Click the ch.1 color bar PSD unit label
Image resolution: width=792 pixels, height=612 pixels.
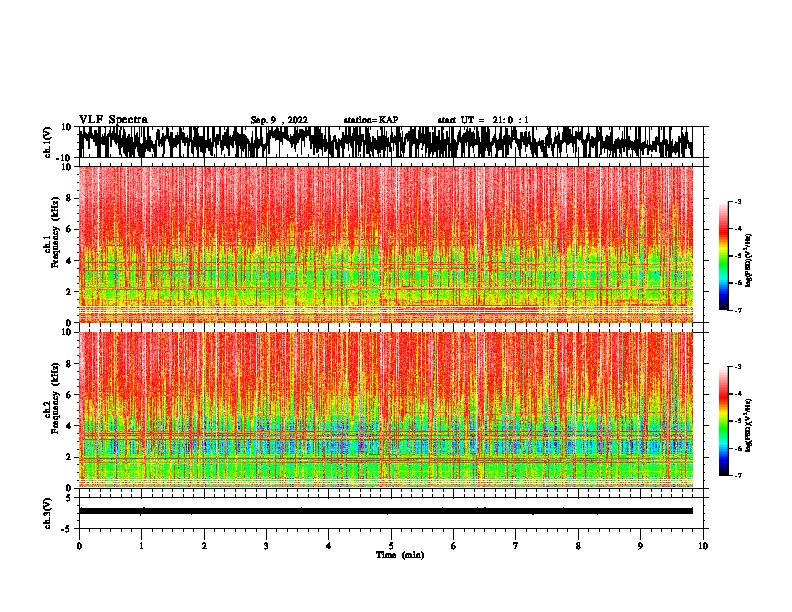pos(749,260)
